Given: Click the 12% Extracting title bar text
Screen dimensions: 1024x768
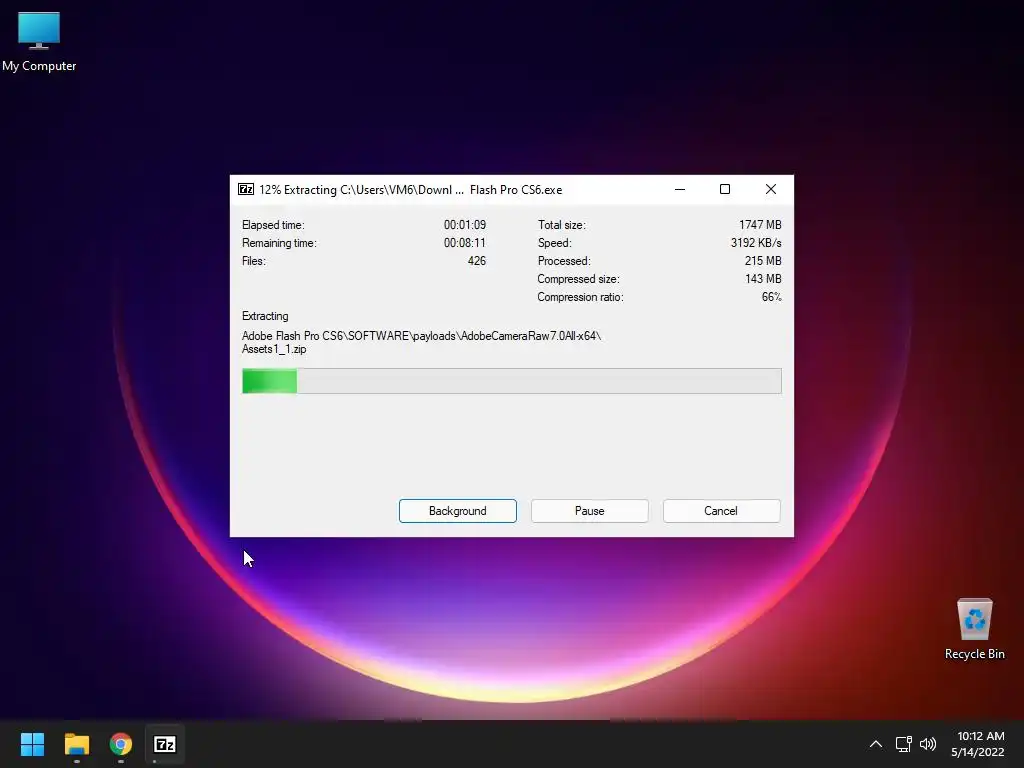Looking at the screenshot, I should (411, 190).
